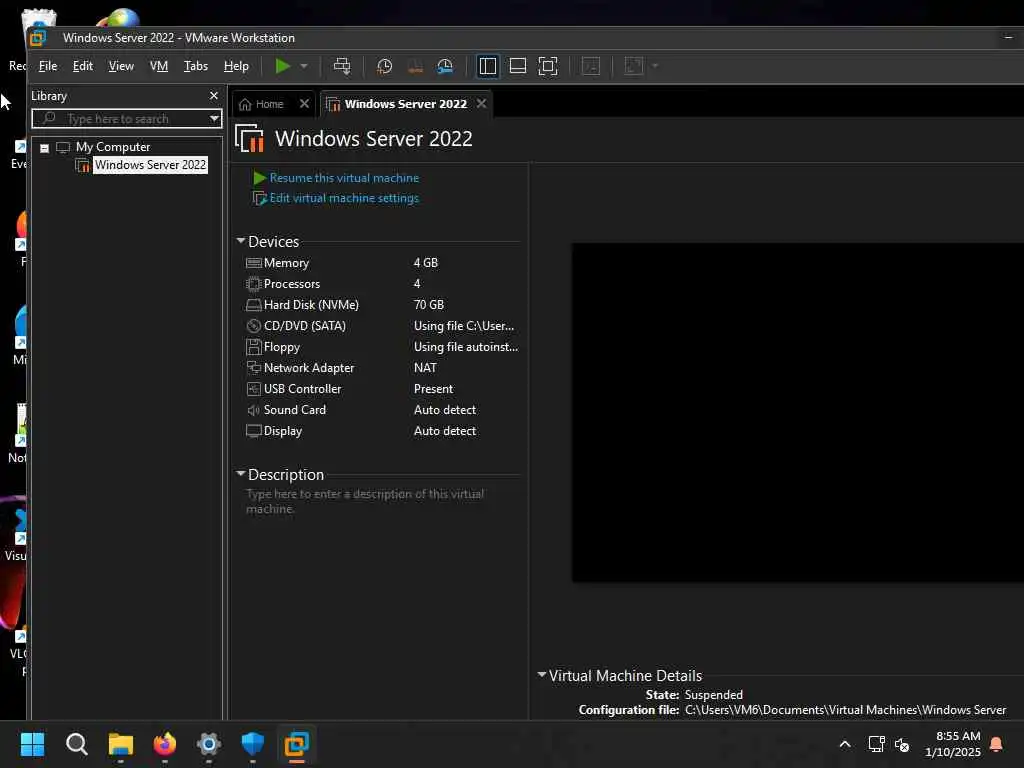Image resolution: width=1024 pixels, height=768 pixels.
Task: Click the CD/DVD (SATA) device icon
Action: pos(253,326)
